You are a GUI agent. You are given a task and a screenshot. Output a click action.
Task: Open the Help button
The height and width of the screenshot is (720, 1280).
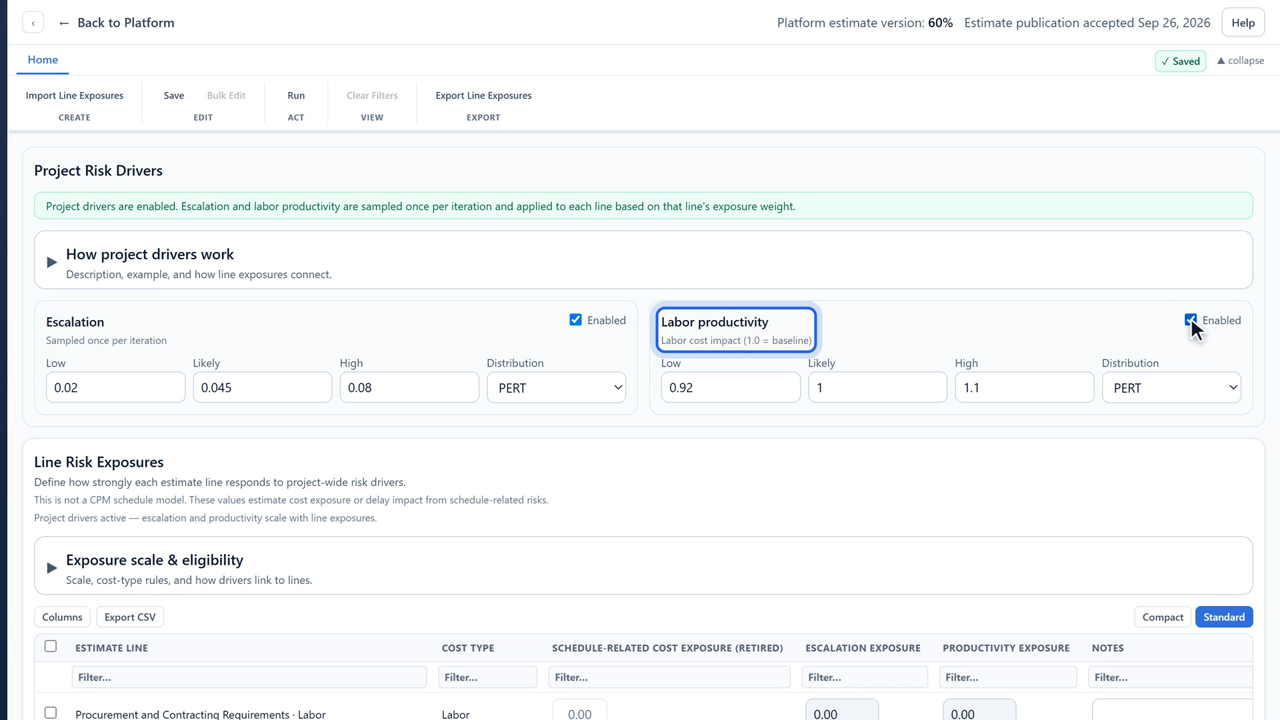(x=1243, y=23)
